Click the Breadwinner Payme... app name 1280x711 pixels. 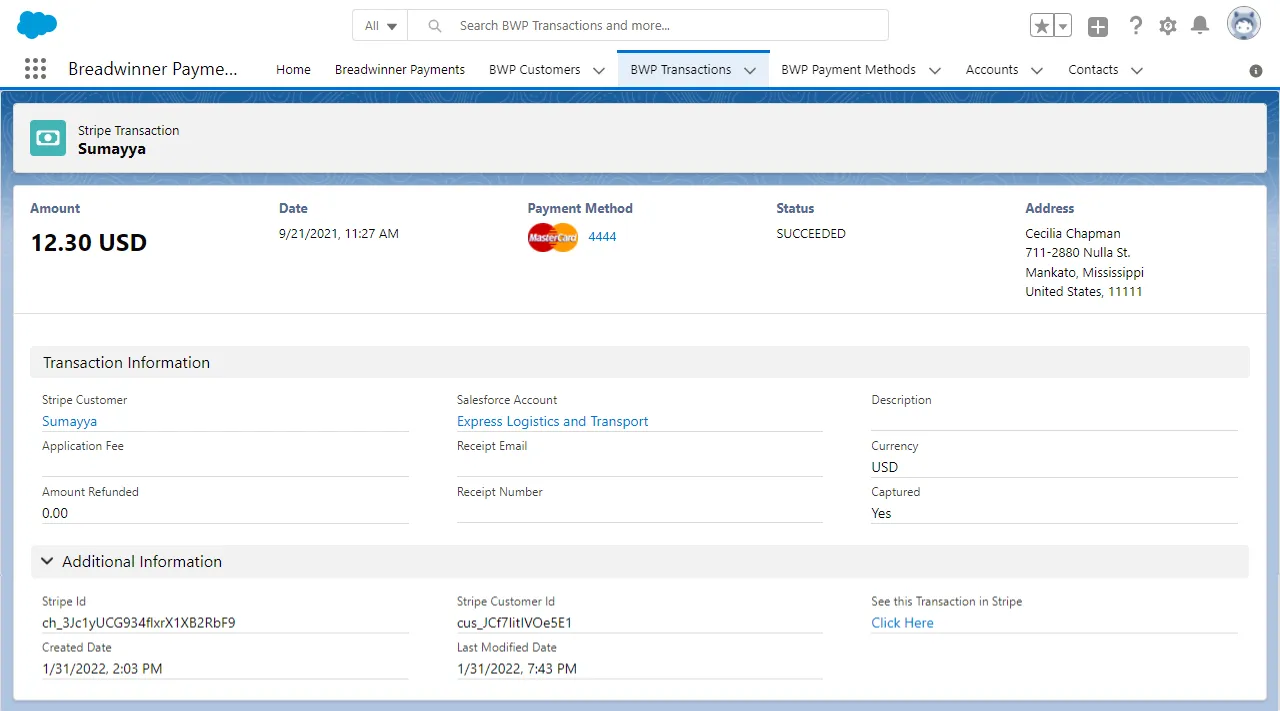click(x=153, y=69)
